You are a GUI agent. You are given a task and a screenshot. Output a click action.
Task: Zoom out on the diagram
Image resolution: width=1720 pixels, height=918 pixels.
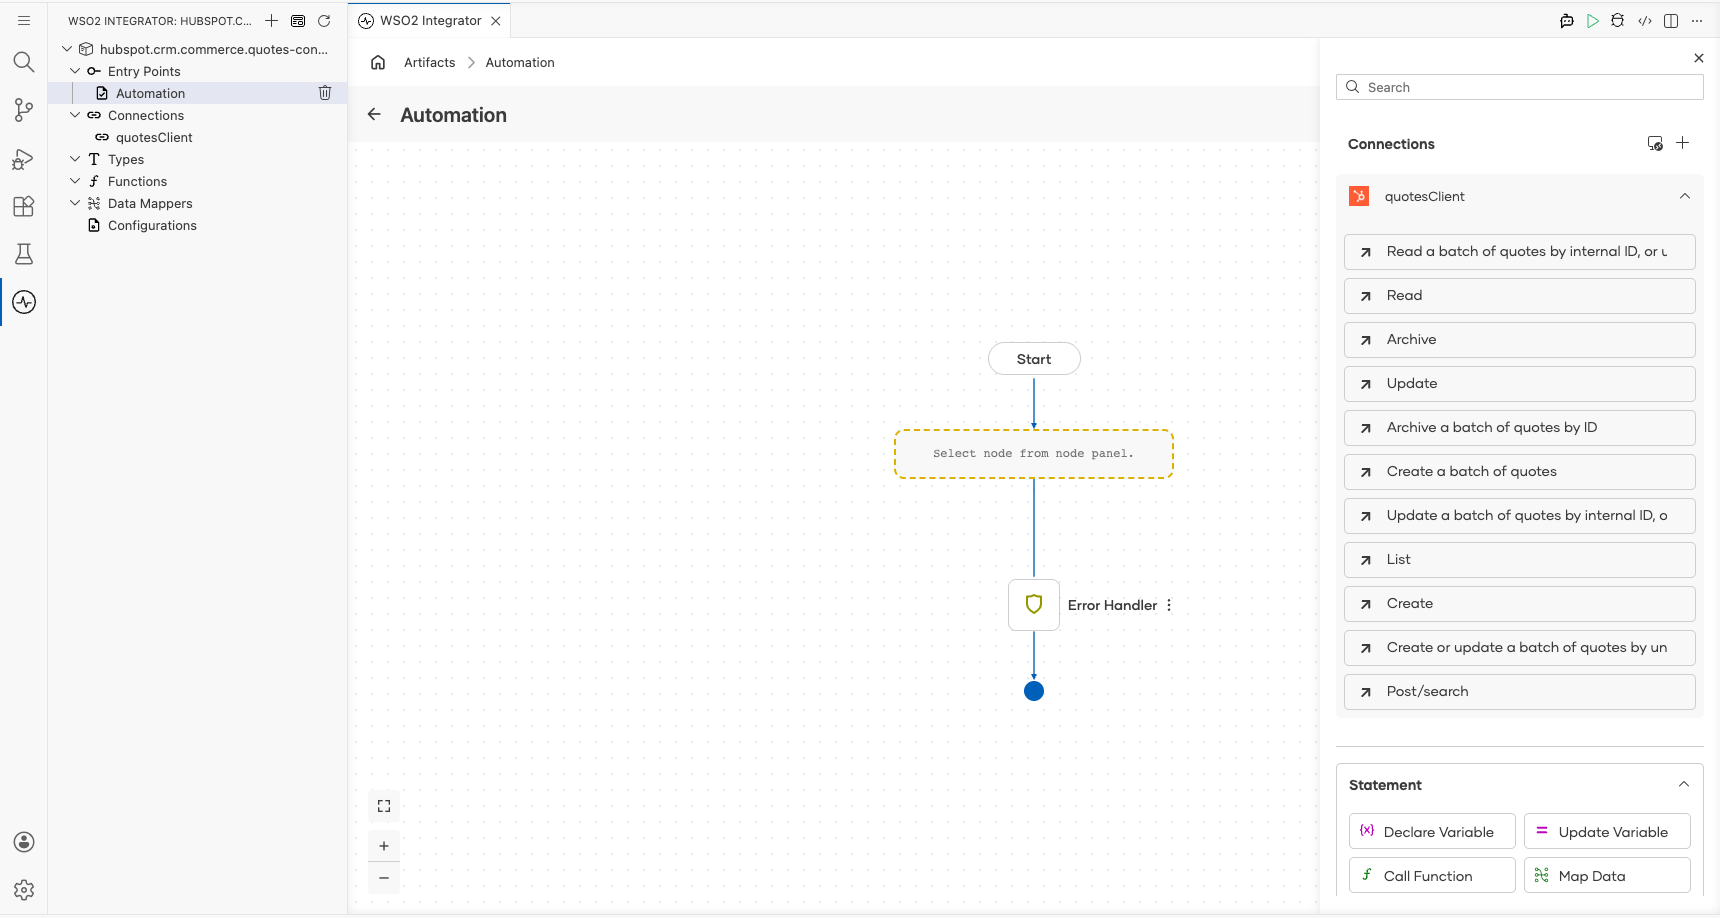[x=384, y=878]
